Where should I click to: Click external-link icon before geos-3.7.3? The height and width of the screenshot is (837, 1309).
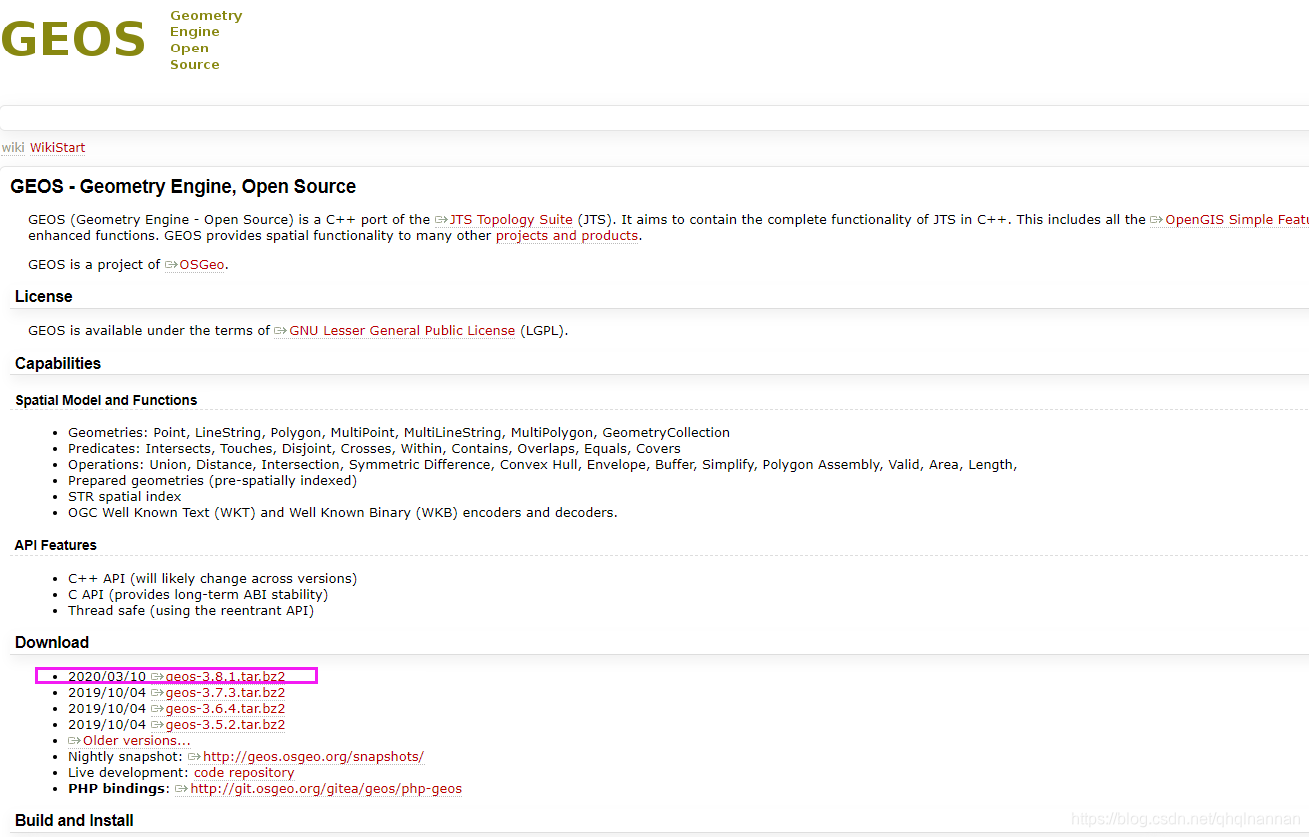157,693
